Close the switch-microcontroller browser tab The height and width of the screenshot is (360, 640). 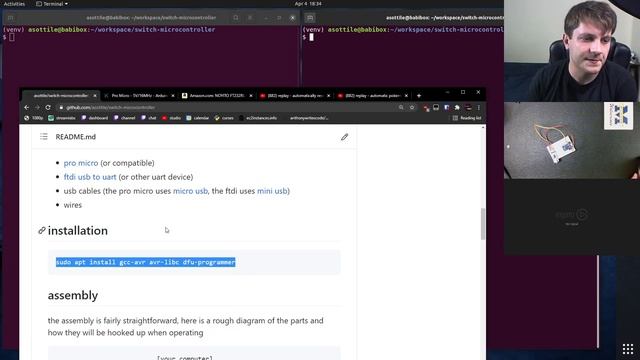[x=95, y=96]
